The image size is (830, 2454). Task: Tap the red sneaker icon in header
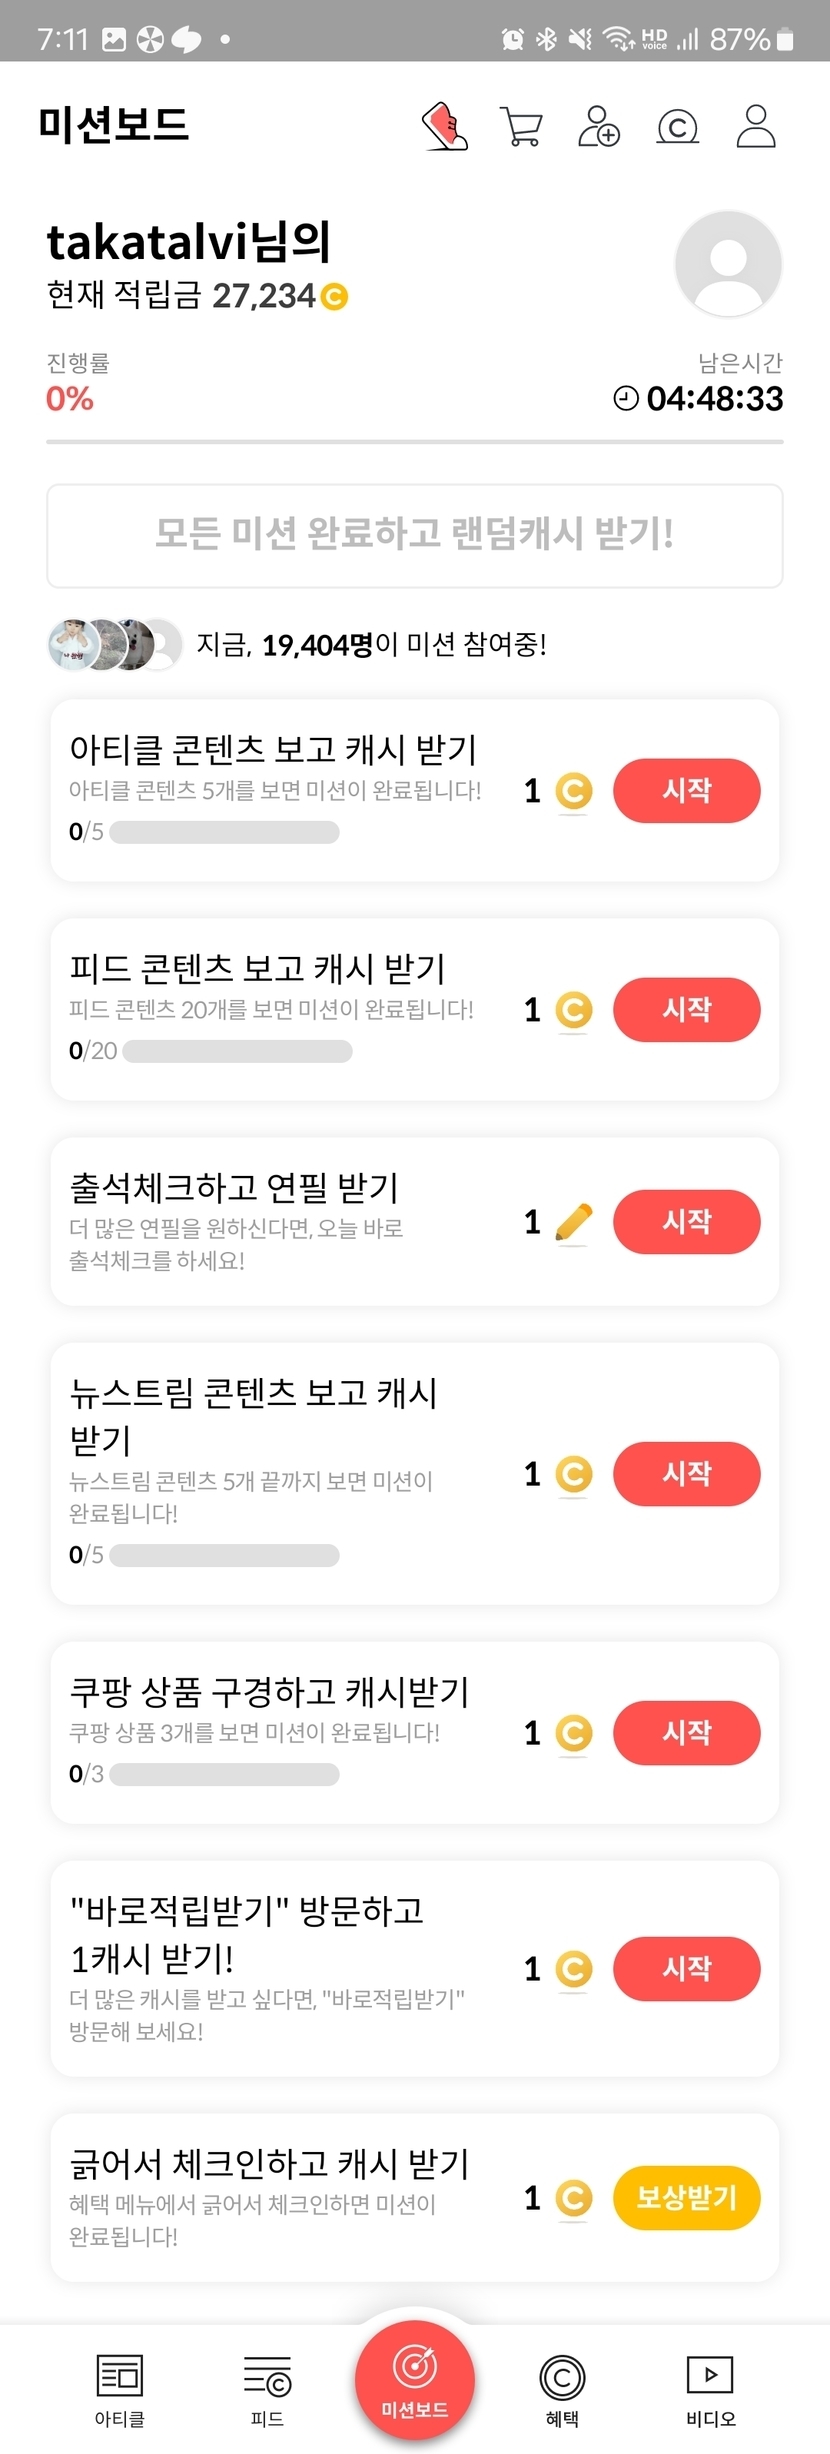(445, 127)
